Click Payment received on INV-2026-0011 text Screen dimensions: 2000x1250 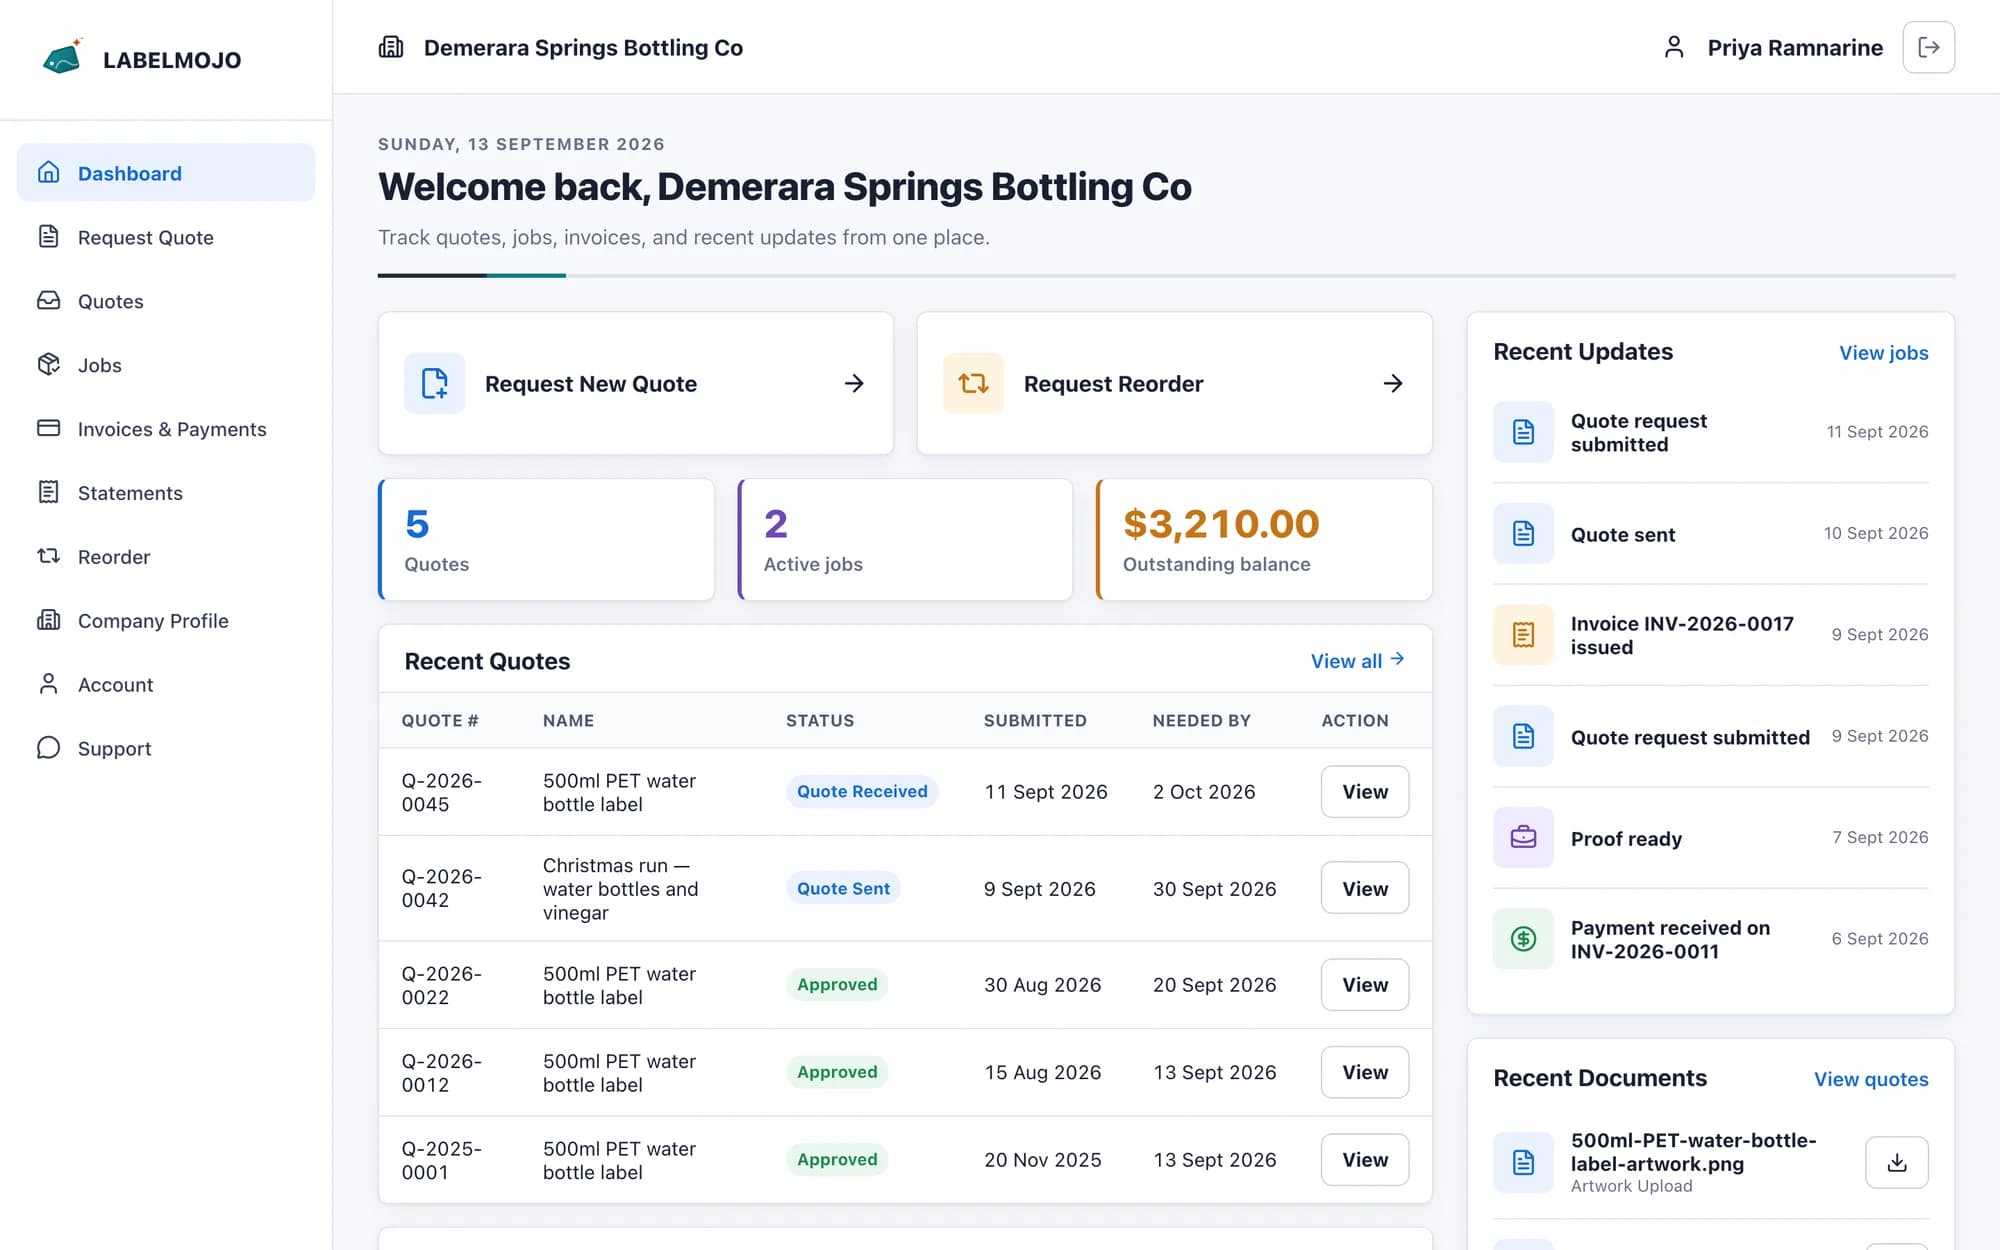point(1670,939)
